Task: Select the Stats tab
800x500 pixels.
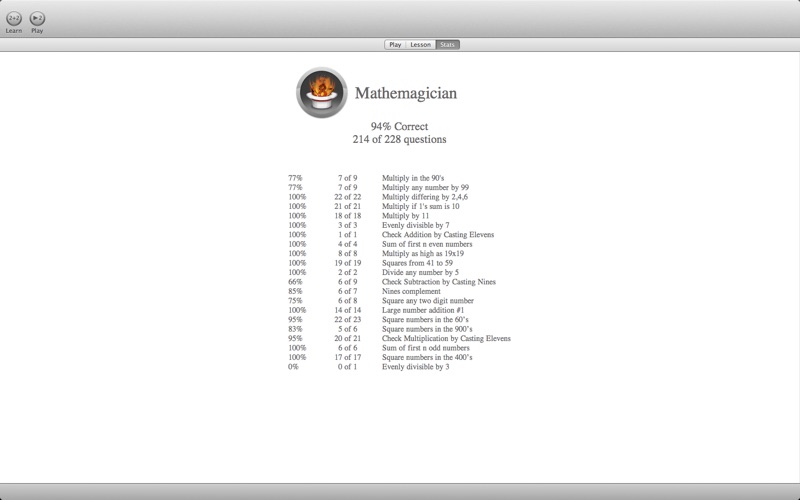Action: tap(447, 45)
